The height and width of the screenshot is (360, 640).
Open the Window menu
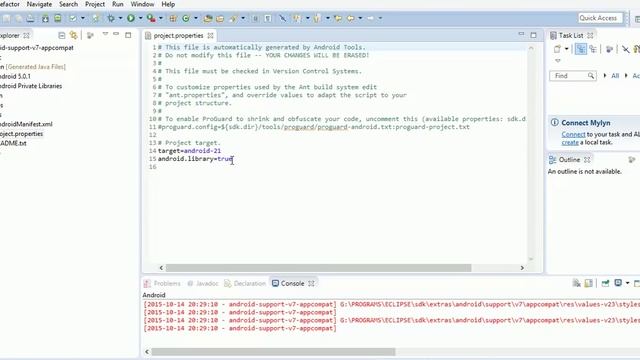click(x=142, y=4)
